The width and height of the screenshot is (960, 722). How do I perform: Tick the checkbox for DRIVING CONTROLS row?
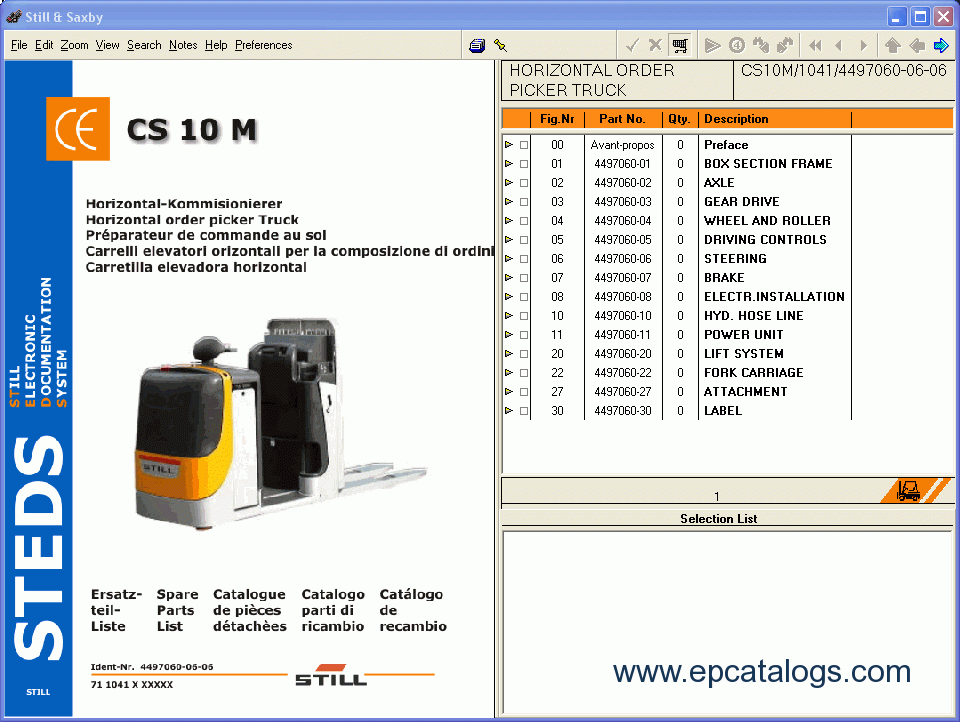tap(524, 240)
